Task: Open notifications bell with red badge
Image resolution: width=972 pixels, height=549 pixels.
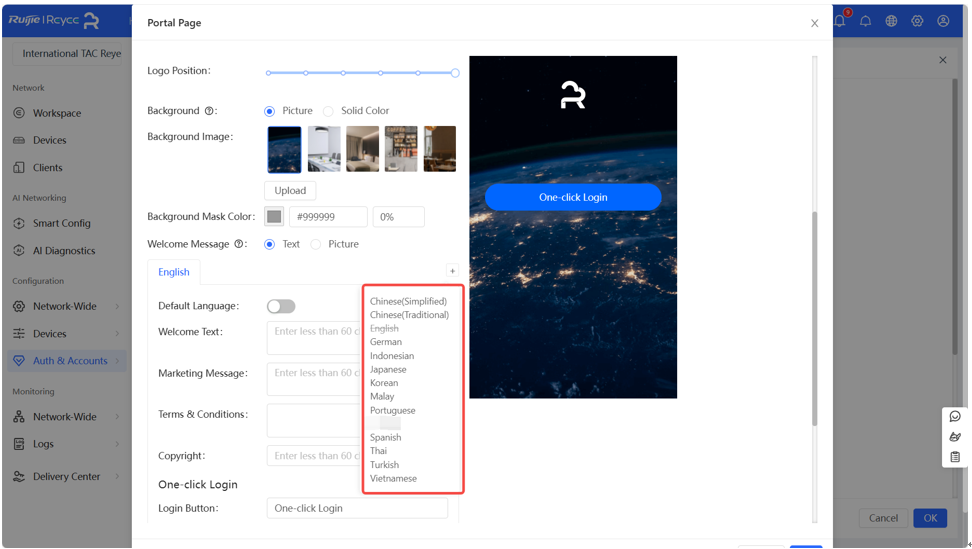Action: click(841, 19)
